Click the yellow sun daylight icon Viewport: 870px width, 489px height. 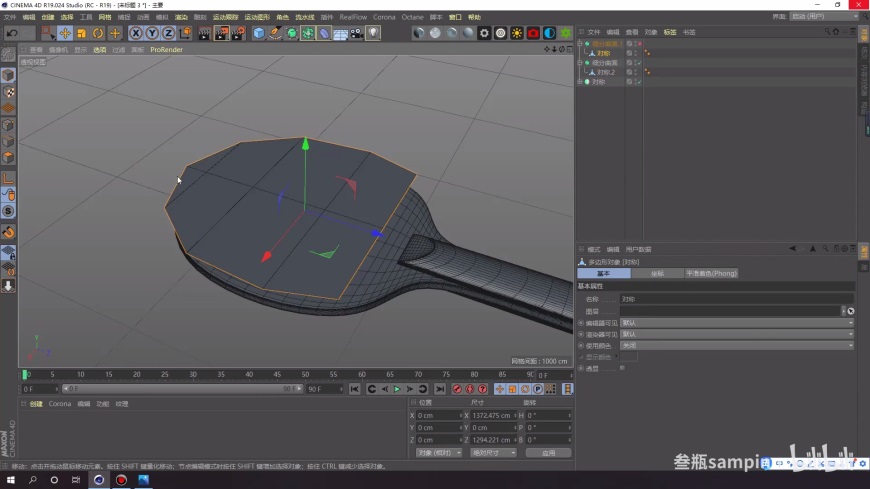[x=517, y=33]
